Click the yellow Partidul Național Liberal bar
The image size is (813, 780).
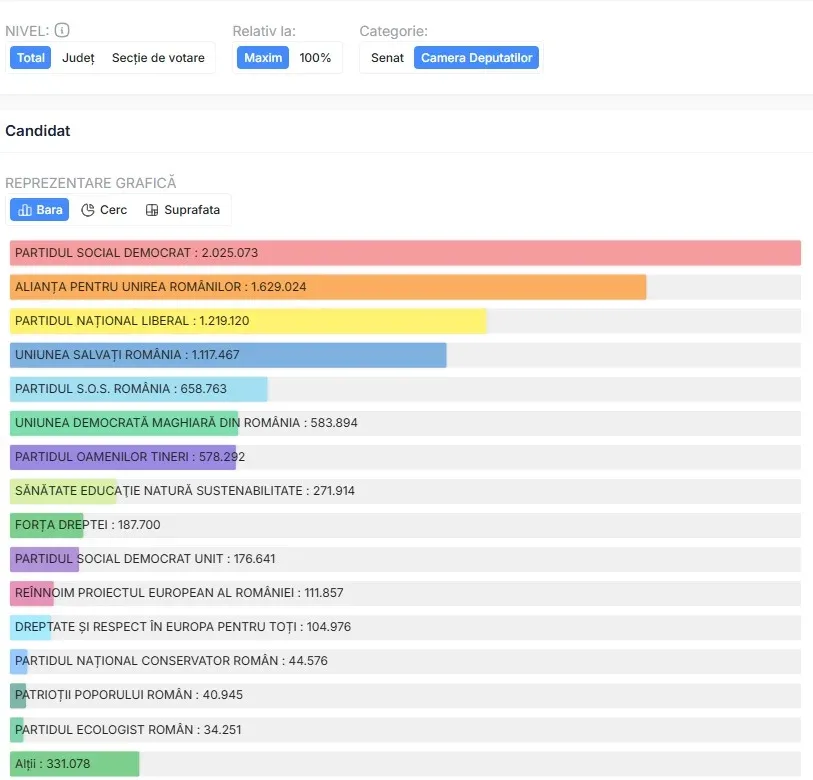248,321
